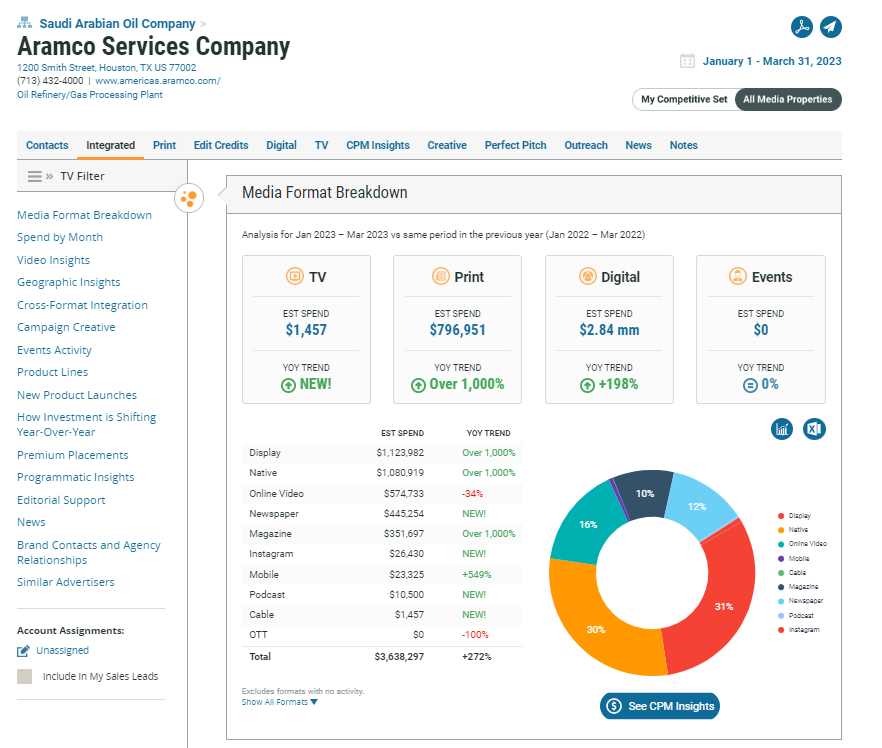Open Geographic Insights section

tap(69, 282)
